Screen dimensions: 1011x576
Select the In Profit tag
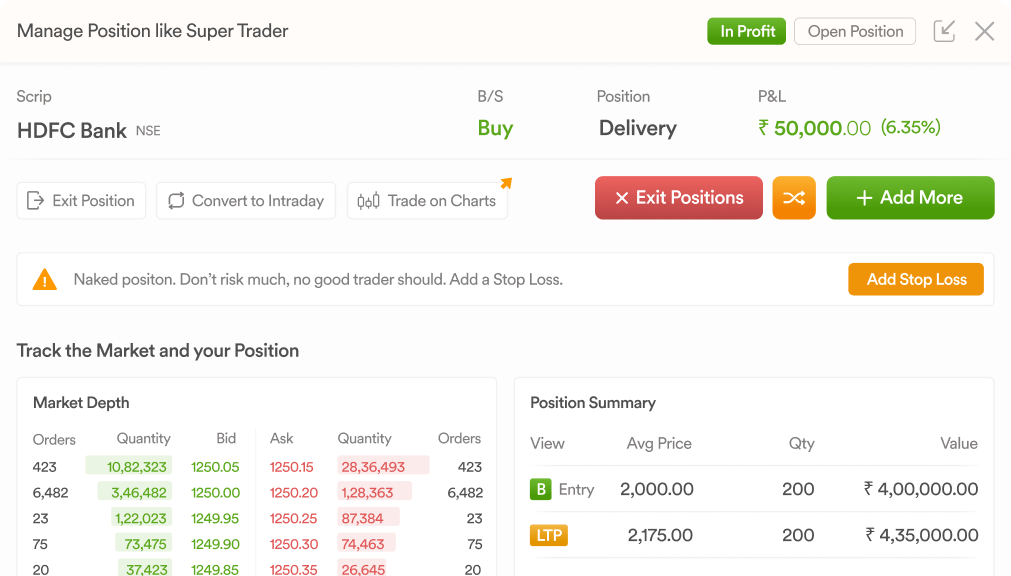(747, 31)
